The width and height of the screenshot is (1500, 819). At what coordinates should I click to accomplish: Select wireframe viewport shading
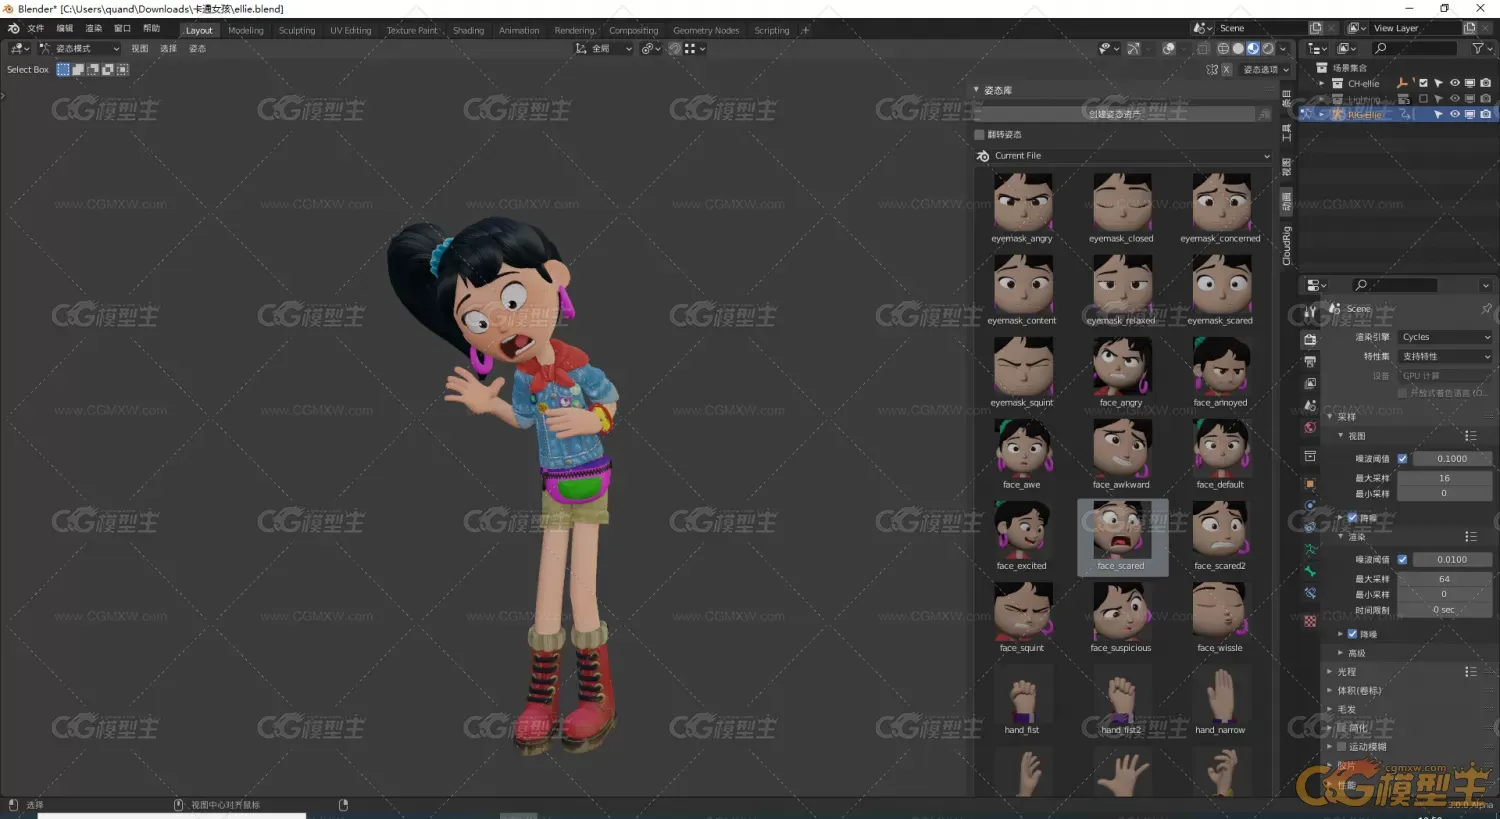[x=1223, y=48]
